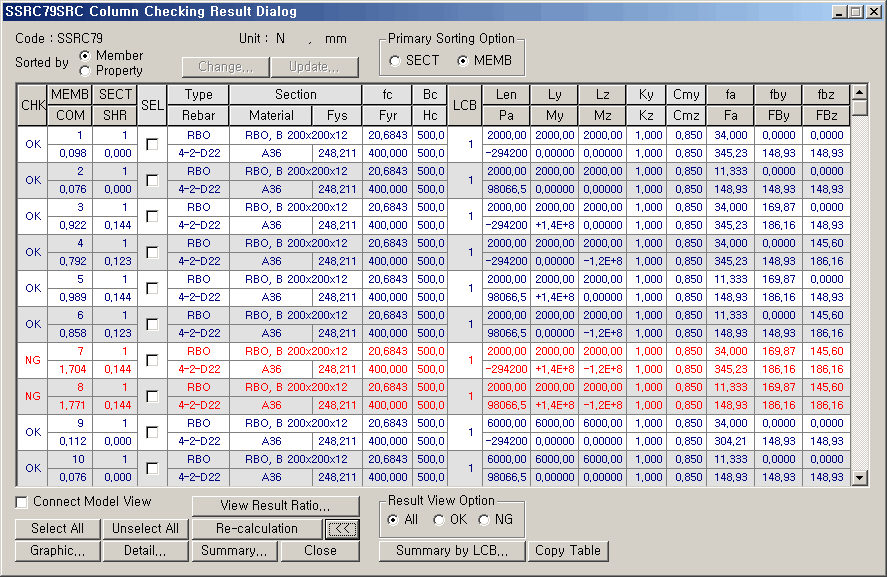Click the Select All button
This screenshot has height=577, width=887.
coord(57,528)
